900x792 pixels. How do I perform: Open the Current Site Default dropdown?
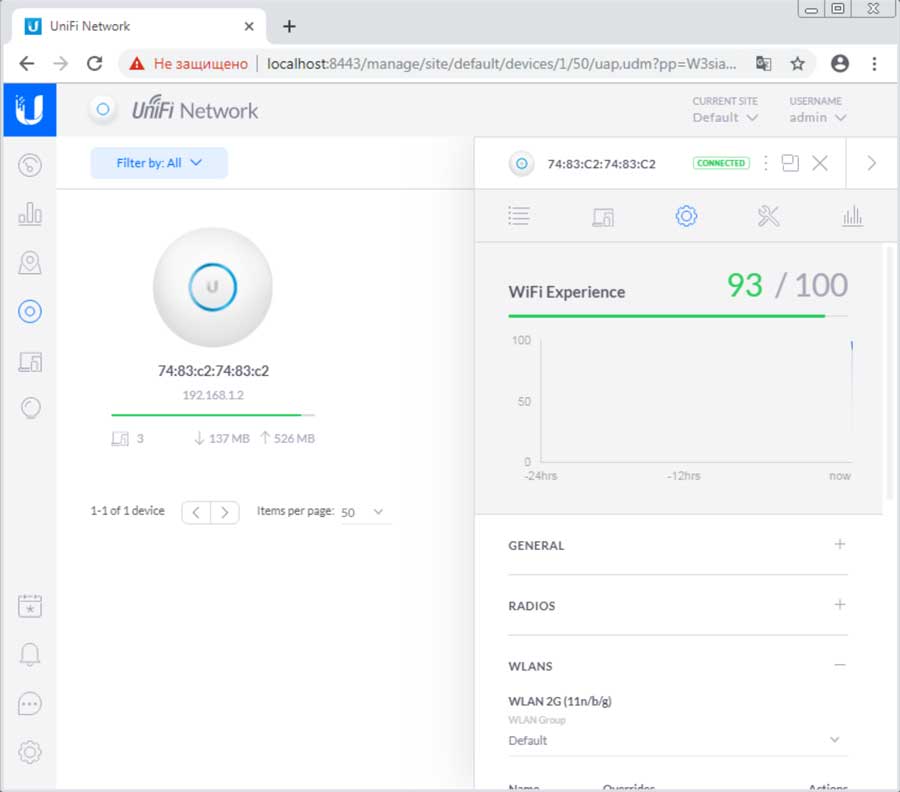click(x=725, y=117)
